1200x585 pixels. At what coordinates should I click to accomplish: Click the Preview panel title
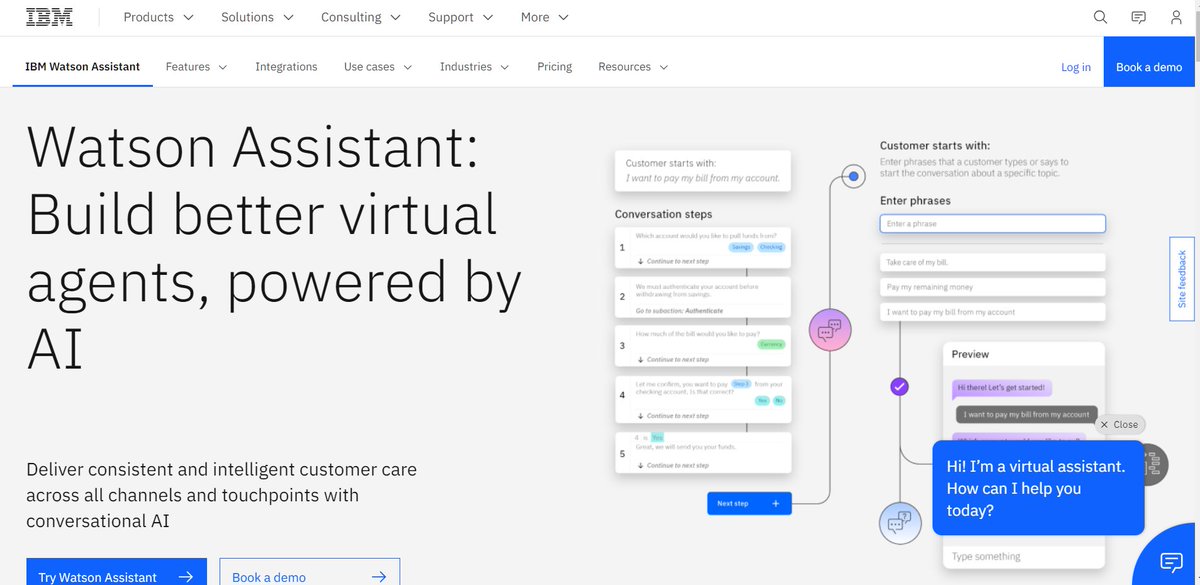click(x=970, y=354)
